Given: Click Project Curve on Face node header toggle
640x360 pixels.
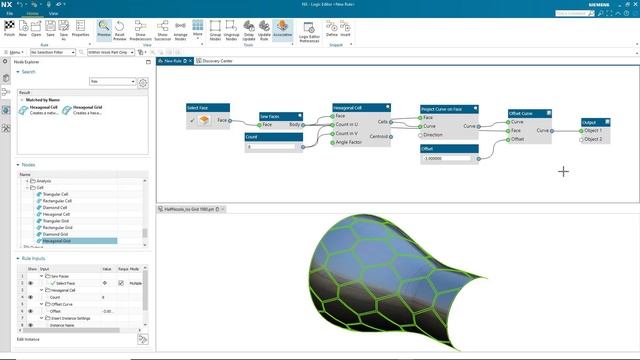Looking at the screenshot, I should pyautogui.click(x=475, y=109).
